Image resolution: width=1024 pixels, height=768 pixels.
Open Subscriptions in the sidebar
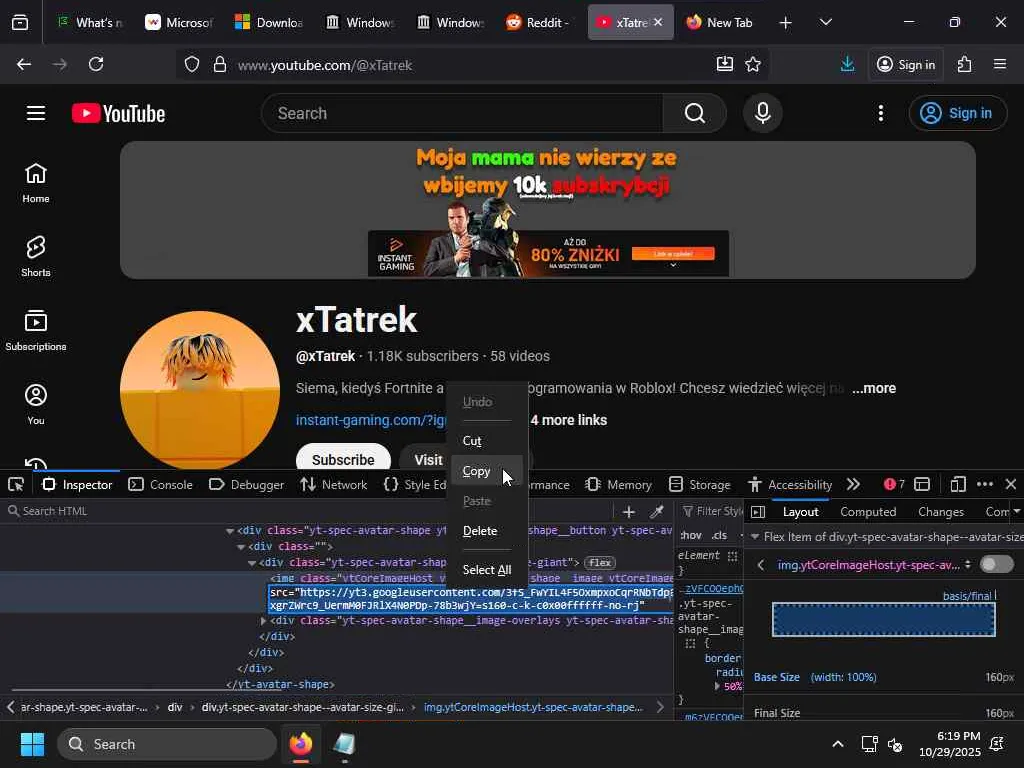(36, 330)
